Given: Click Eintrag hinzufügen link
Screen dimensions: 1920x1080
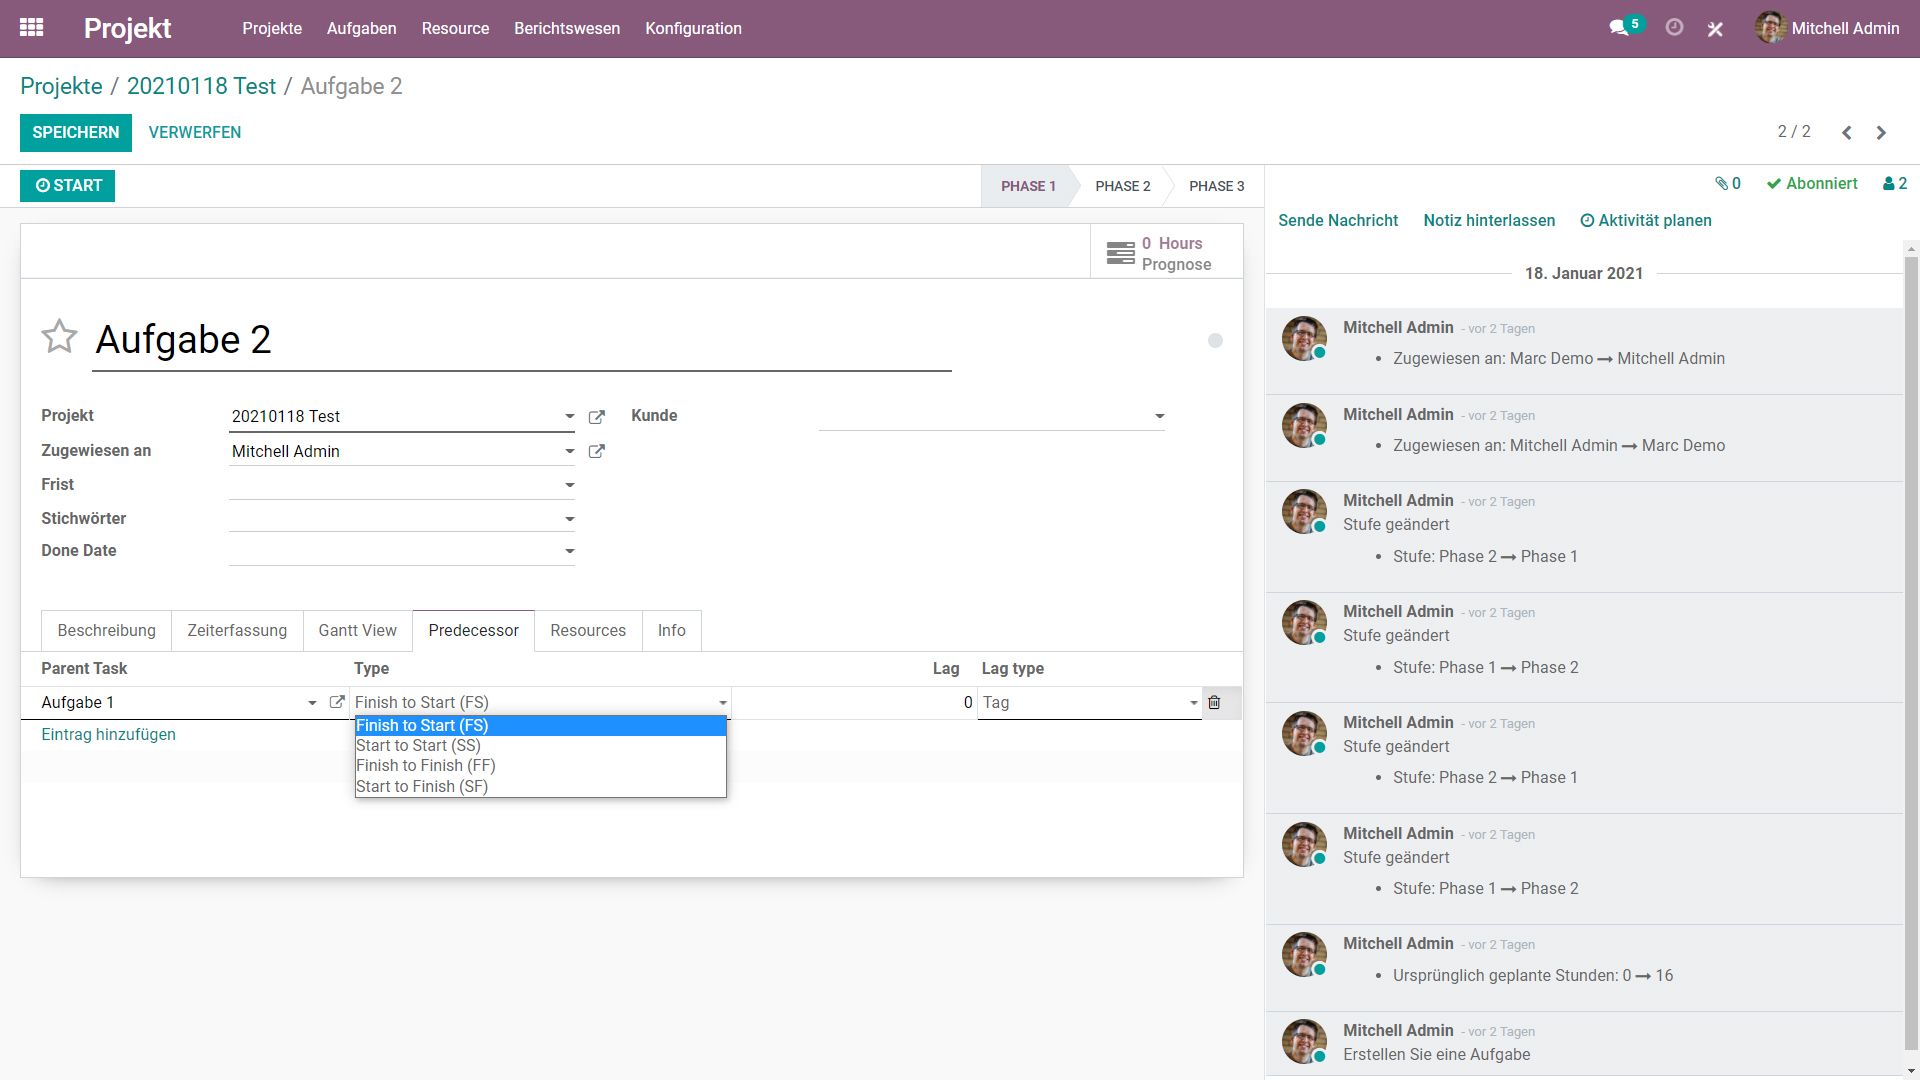Looking at the screenshot, I should [x=108, y=735].
